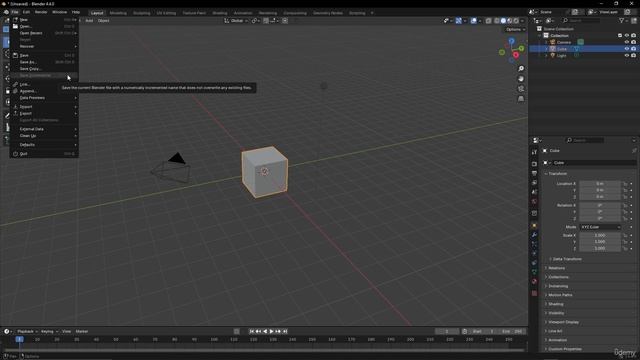Image resolution: width=640 pixels, height=360 pixels.
Task: Click the current frame marker on timeline
Action: coord(19,339)
